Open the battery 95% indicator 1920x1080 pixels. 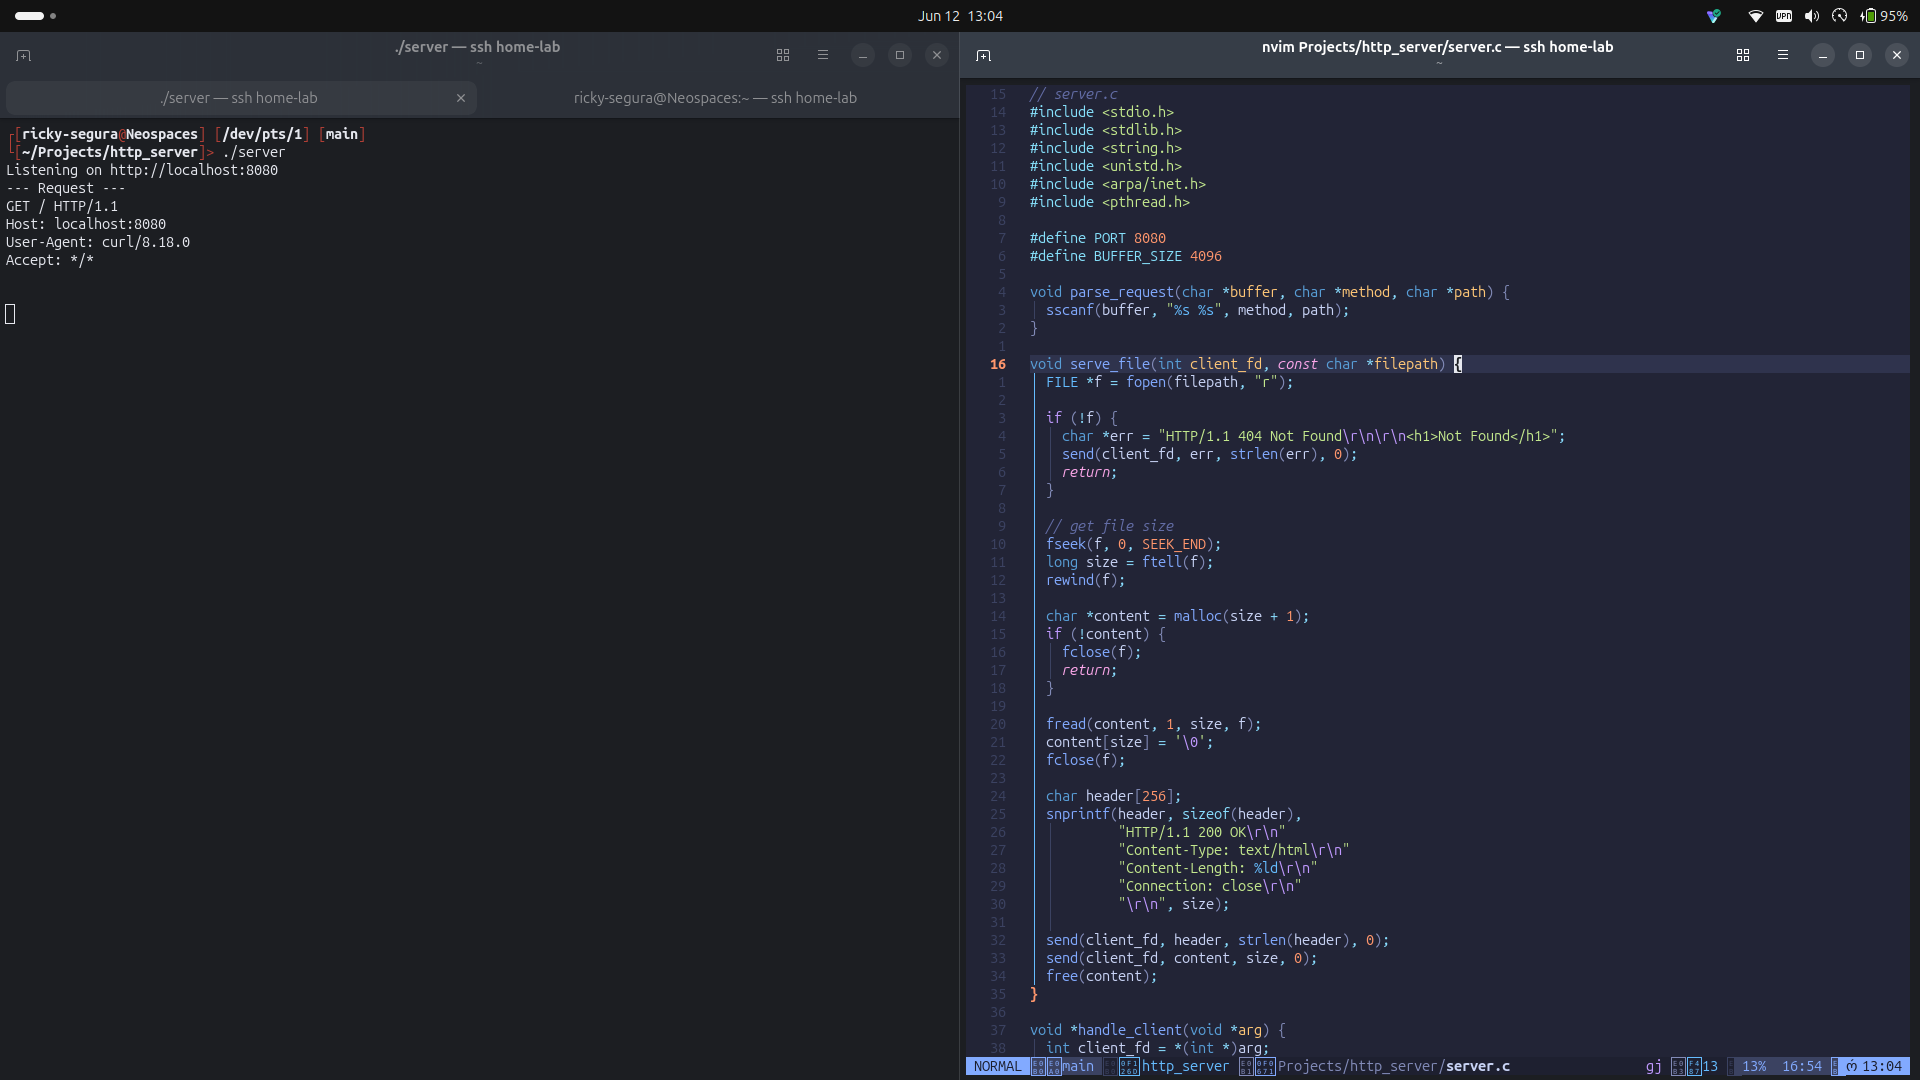click(1883, 16)
